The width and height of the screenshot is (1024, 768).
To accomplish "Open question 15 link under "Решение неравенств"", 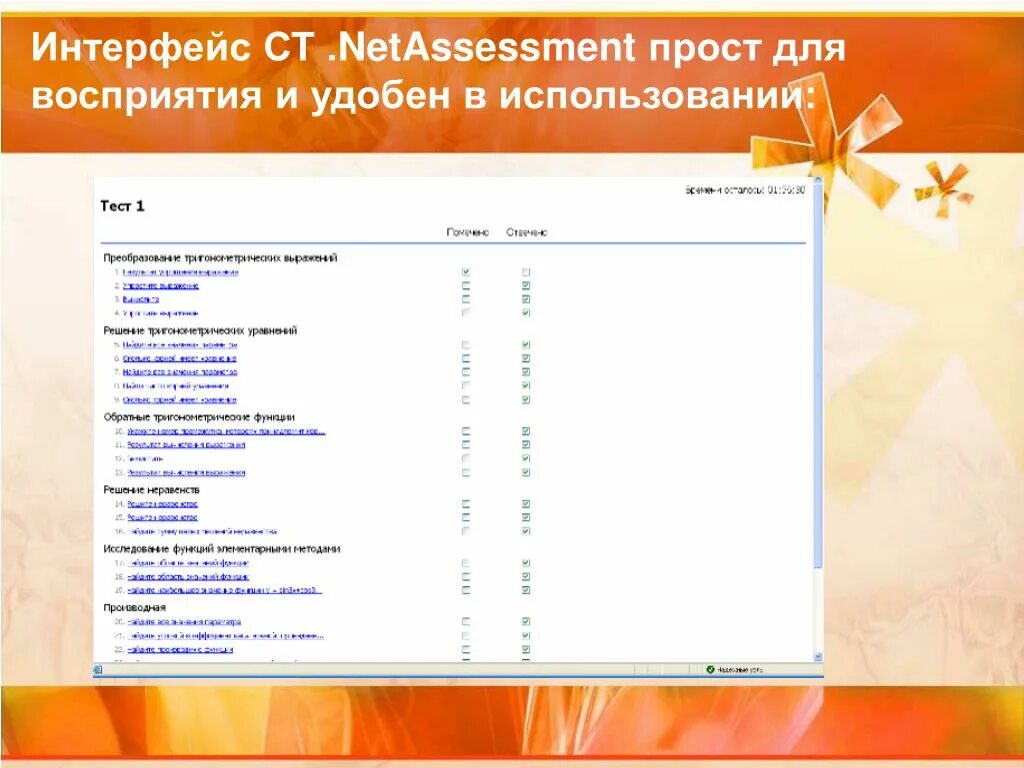I will point(162,517).
